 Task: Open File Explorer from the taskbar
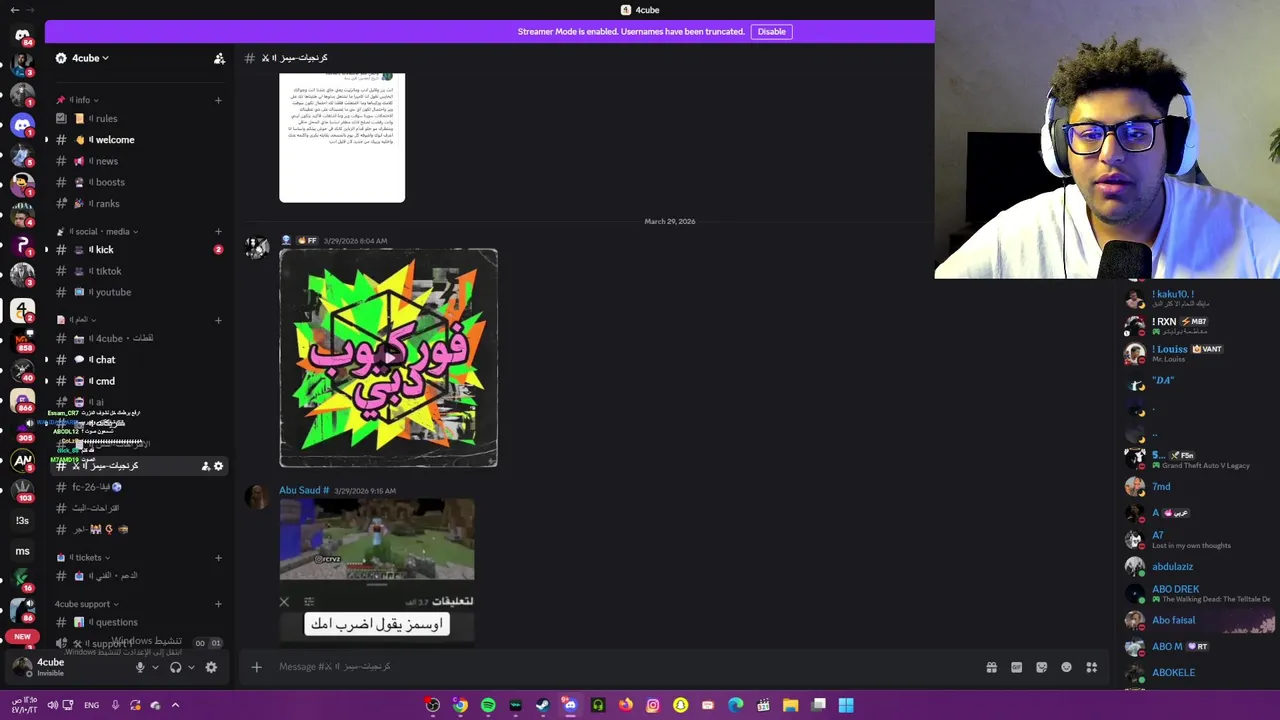tap(790, 705)
